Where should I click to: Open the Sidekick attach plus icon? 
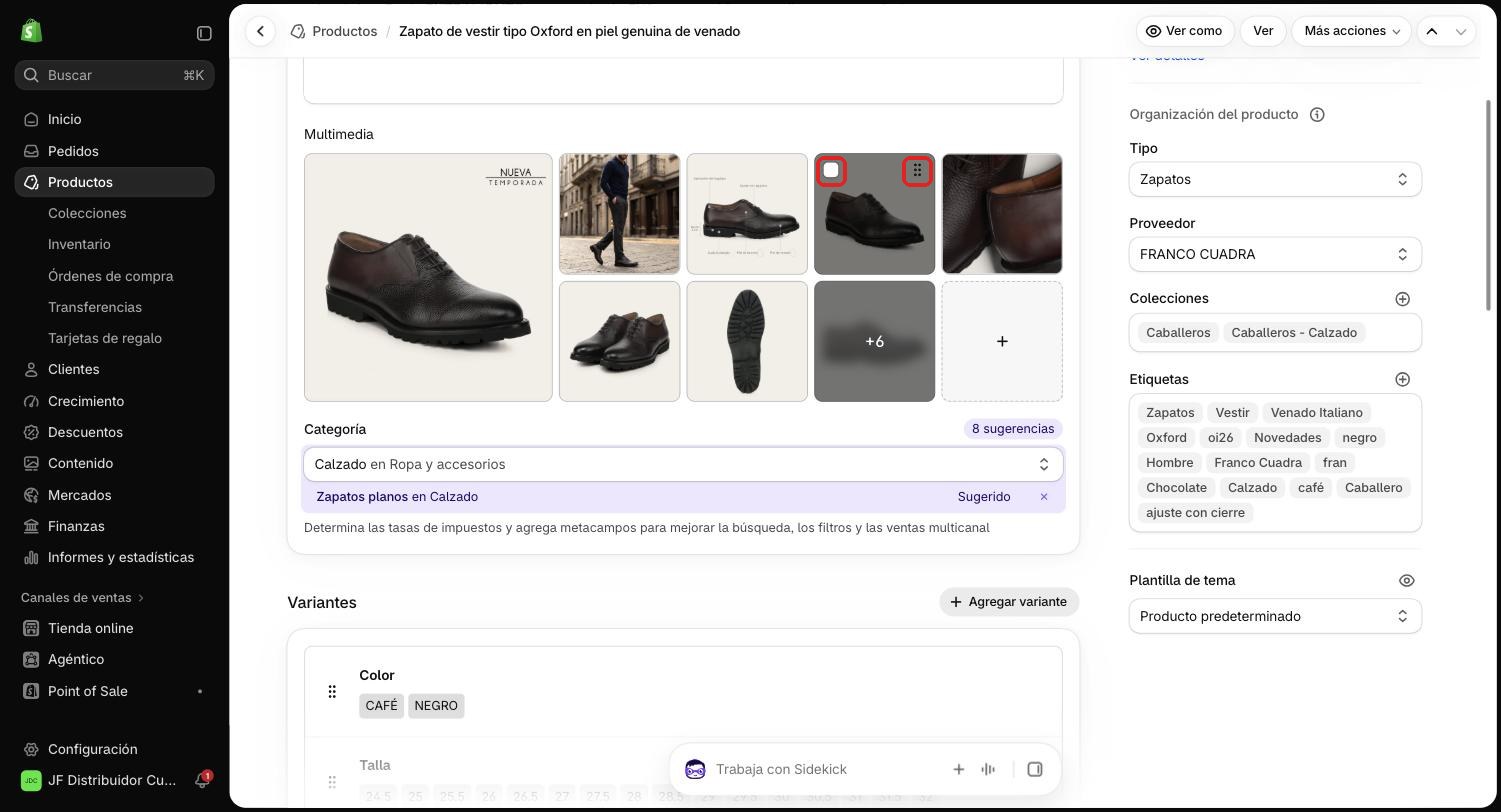point(958,769)
